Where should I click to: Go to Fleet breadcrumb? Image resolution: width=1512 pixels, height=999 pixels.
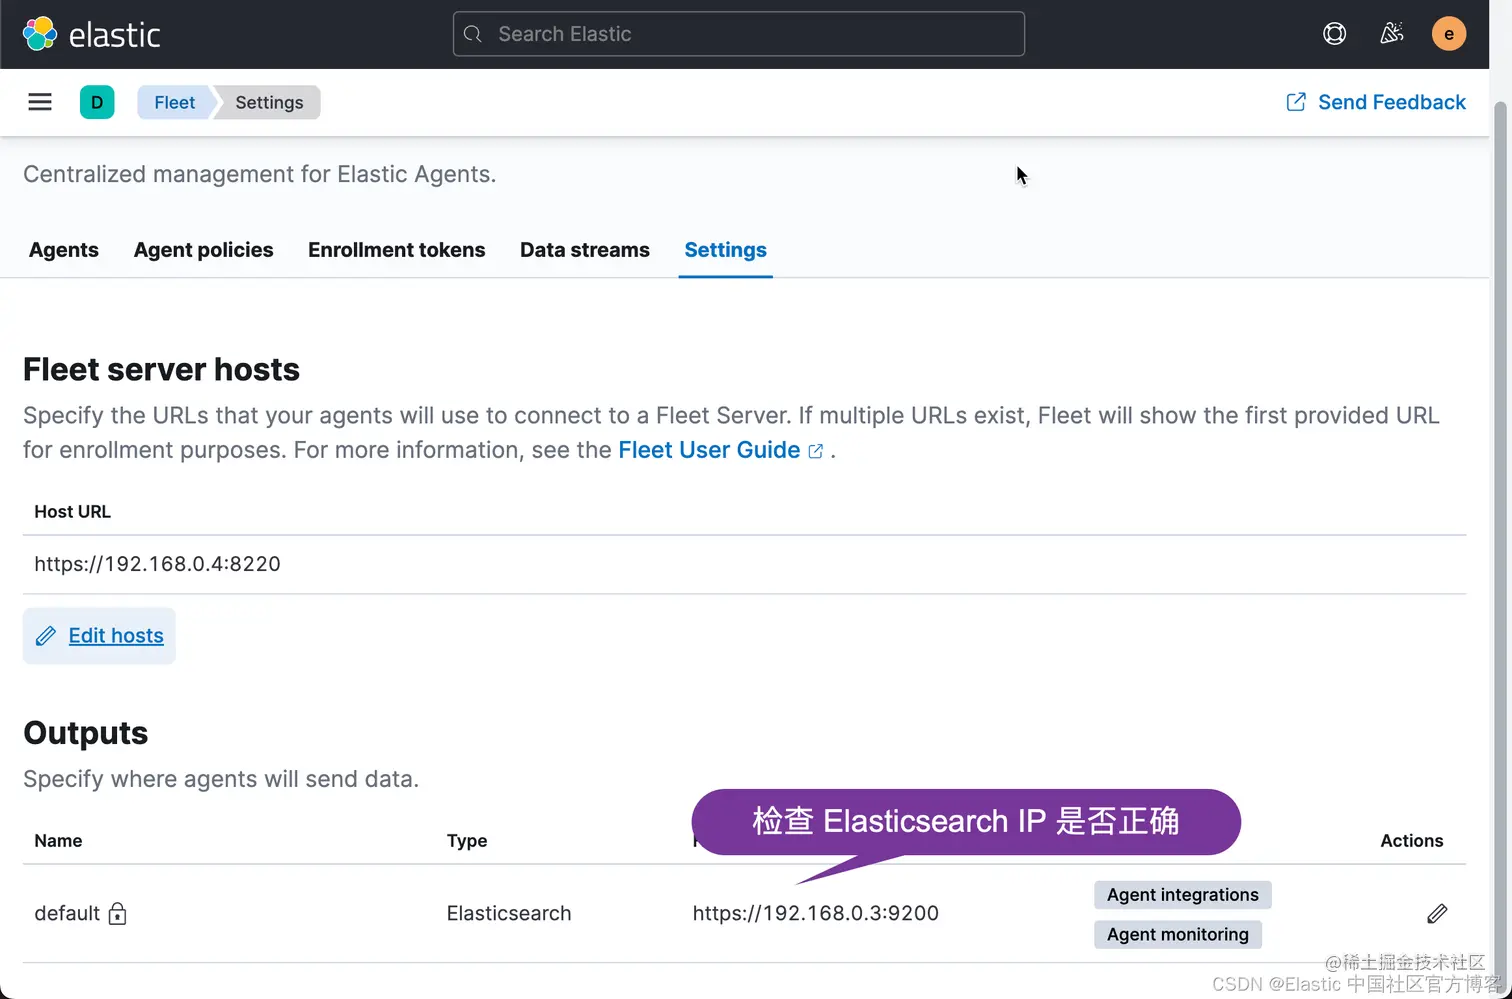[x=174, y=102]
